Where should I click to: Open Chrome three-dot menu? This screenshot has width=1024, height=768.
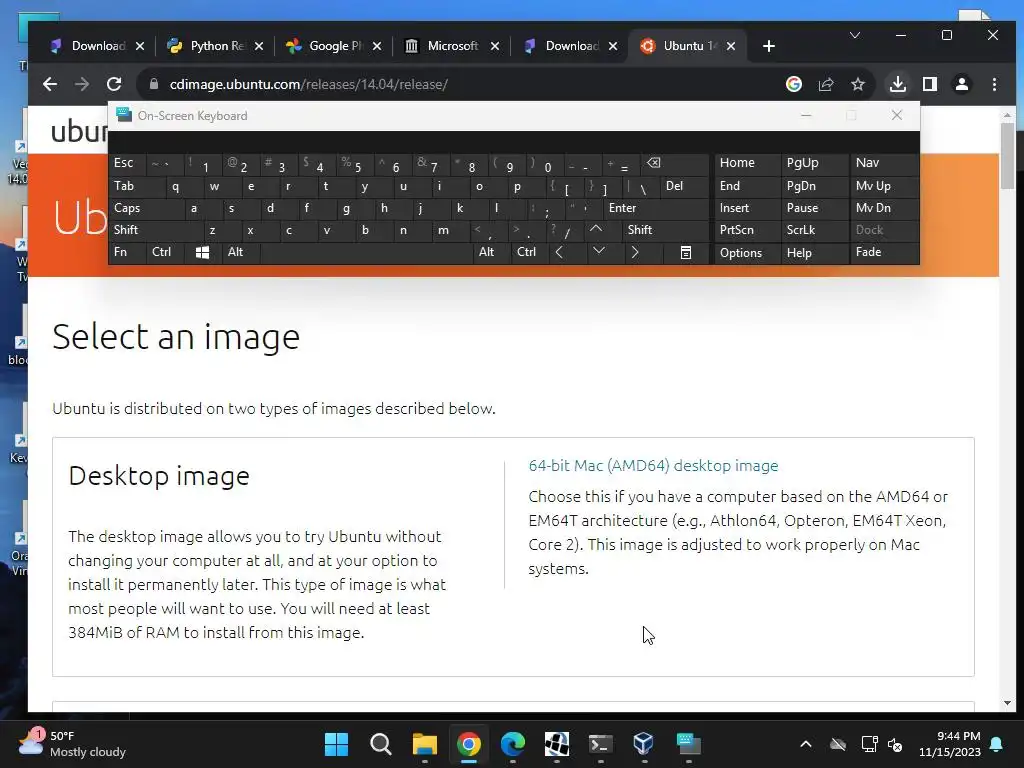pyautogui.click(x=994, y=84)
